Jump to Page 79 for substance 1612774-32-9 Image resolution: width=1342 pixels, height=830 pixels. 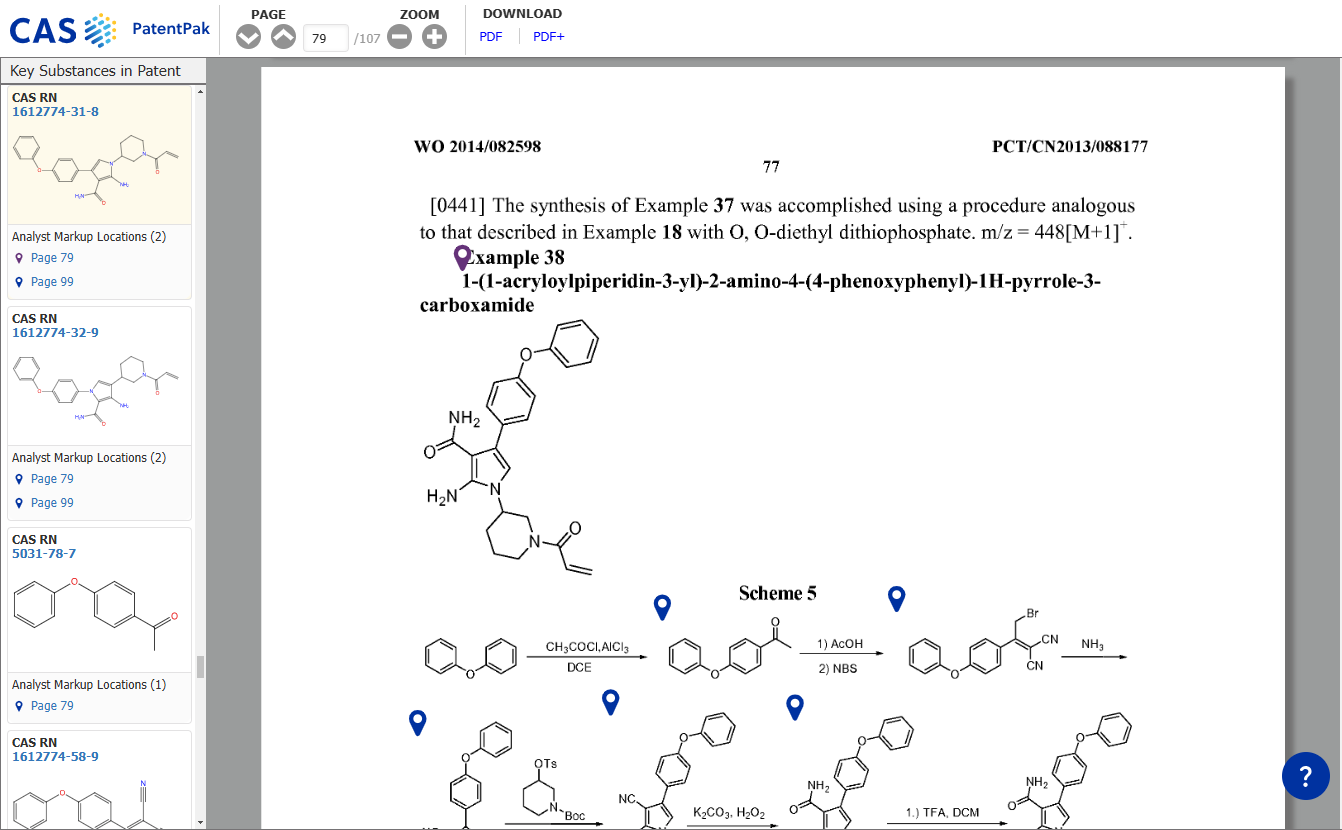pos(52,479)
